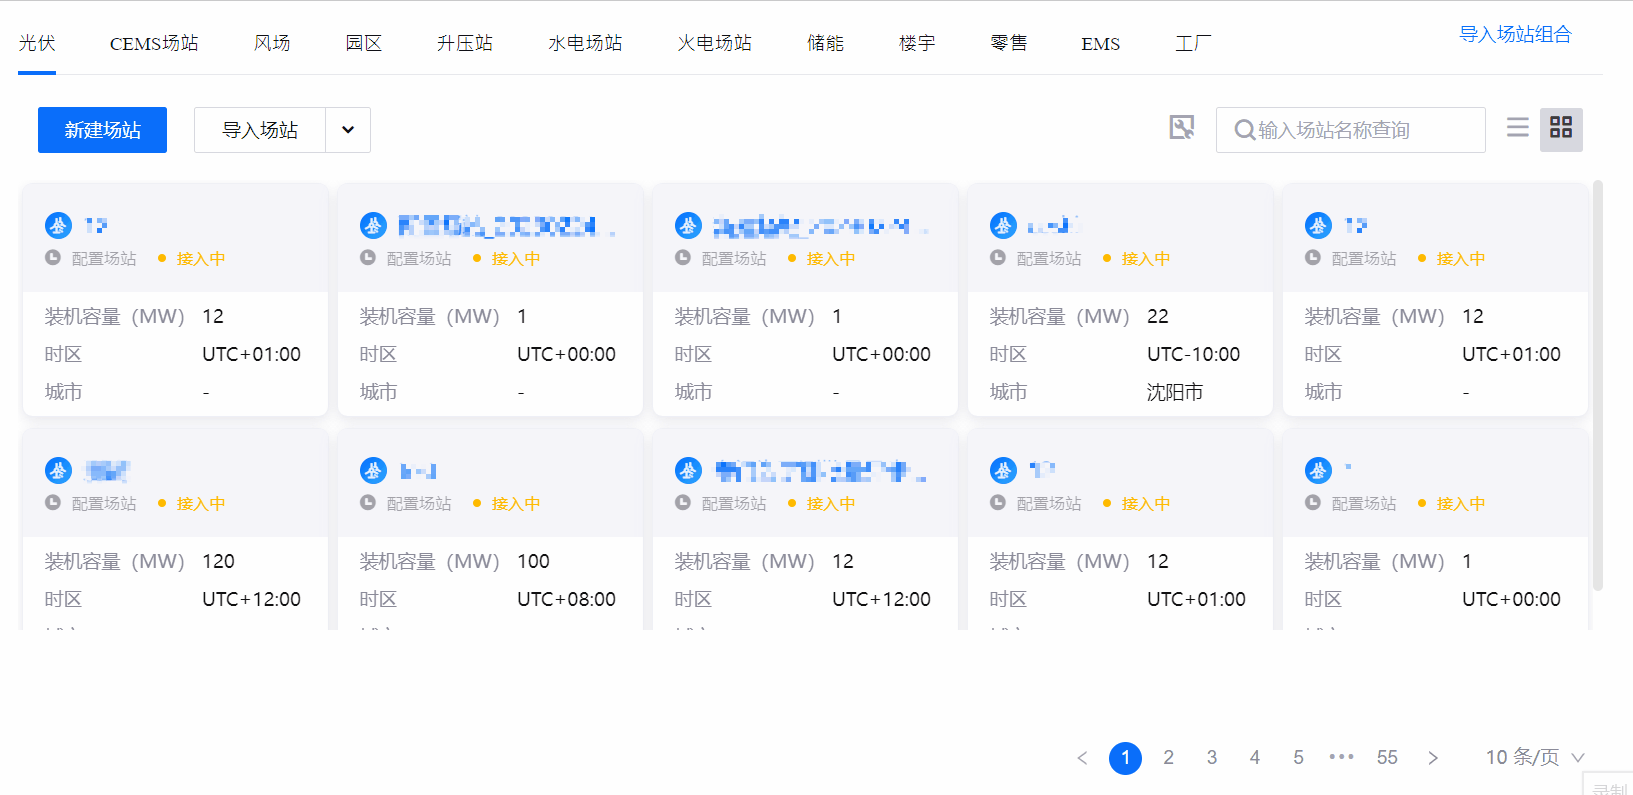Image resolution: width=1633 pixels, height=795 pixels.
Task: Expand the 导入场站 dropdown arrow
Action: click(348, 130)
